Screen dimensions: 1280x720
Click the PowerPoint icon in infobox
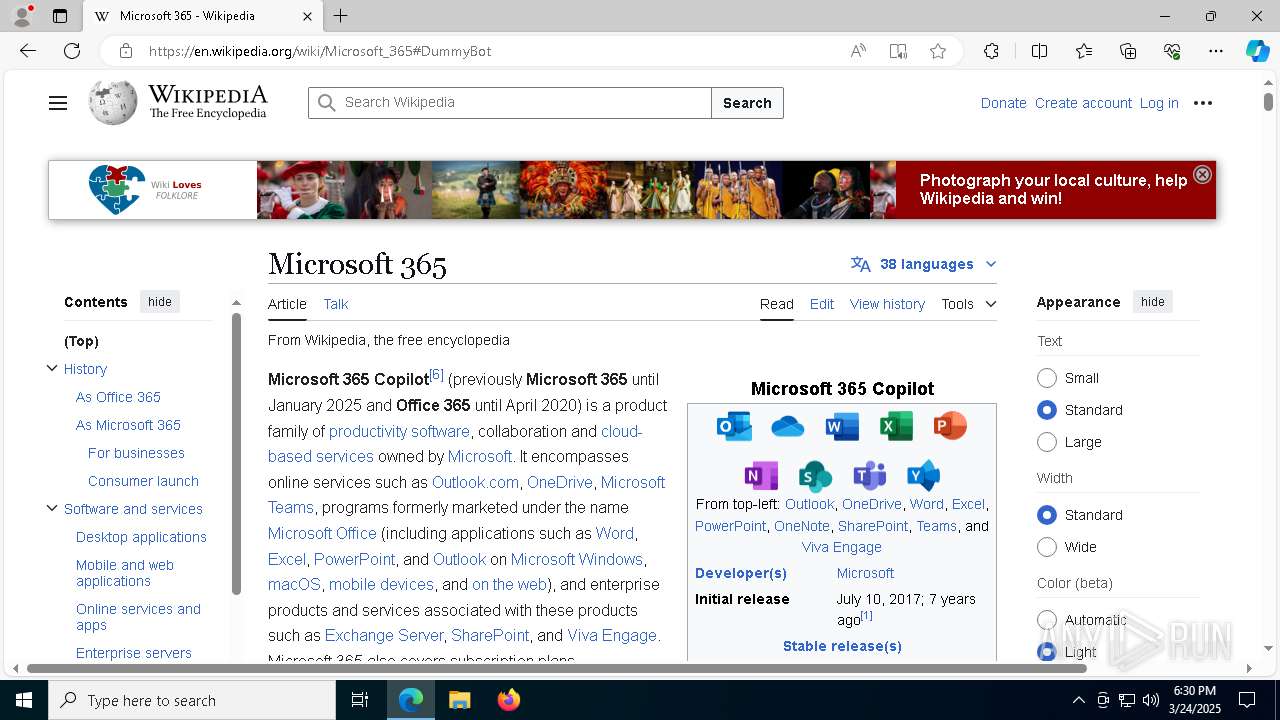tap(950, 426)
